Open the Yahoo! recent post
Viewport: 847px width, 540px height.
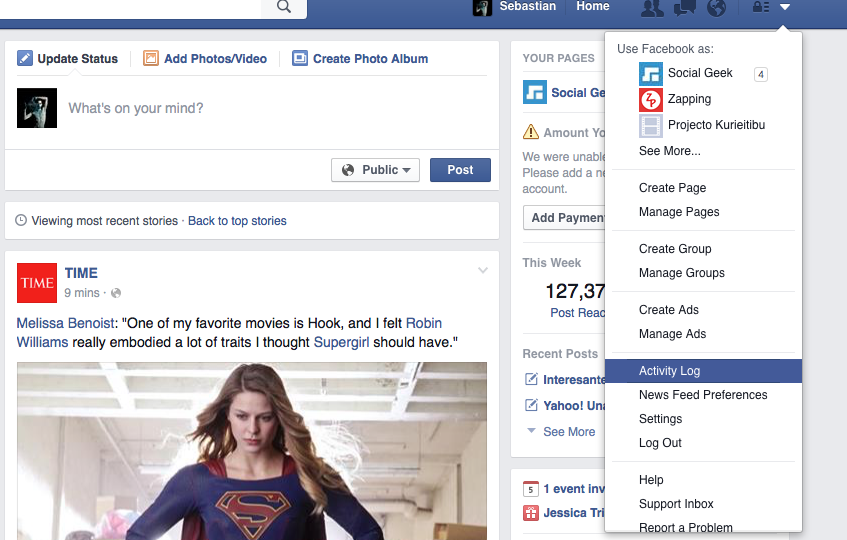(574, 406)
